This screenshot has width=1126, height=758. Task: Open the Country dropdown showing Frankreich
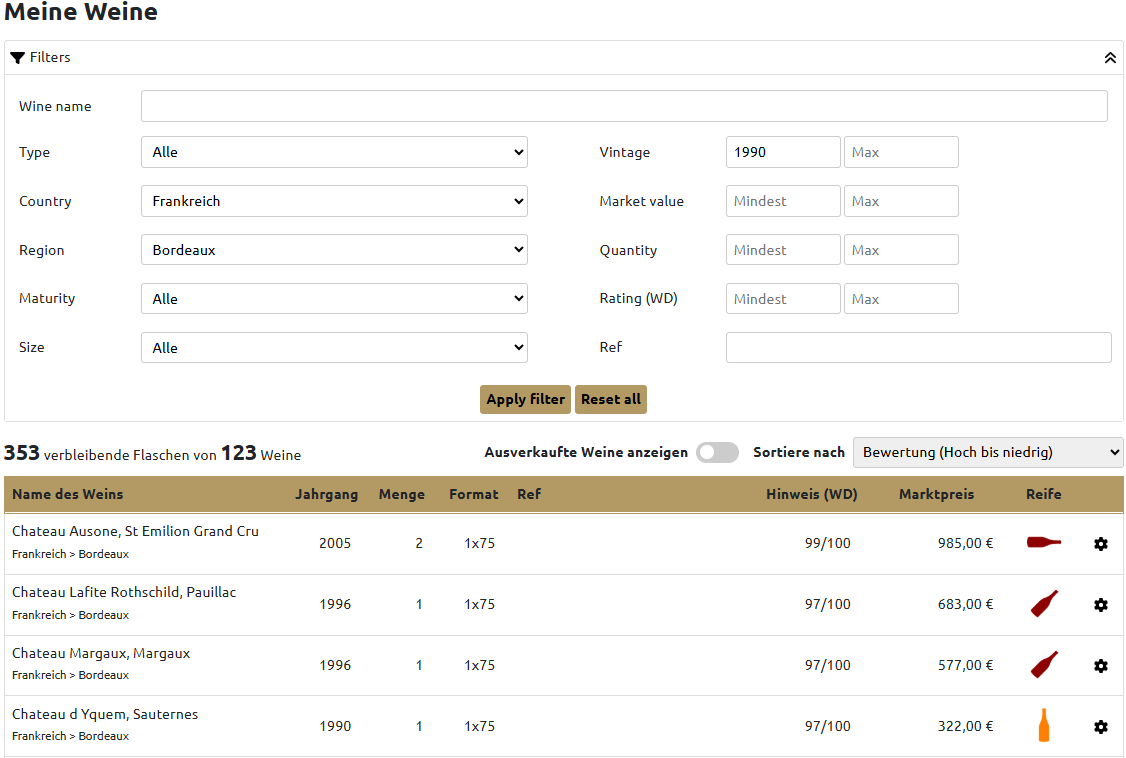334,201
